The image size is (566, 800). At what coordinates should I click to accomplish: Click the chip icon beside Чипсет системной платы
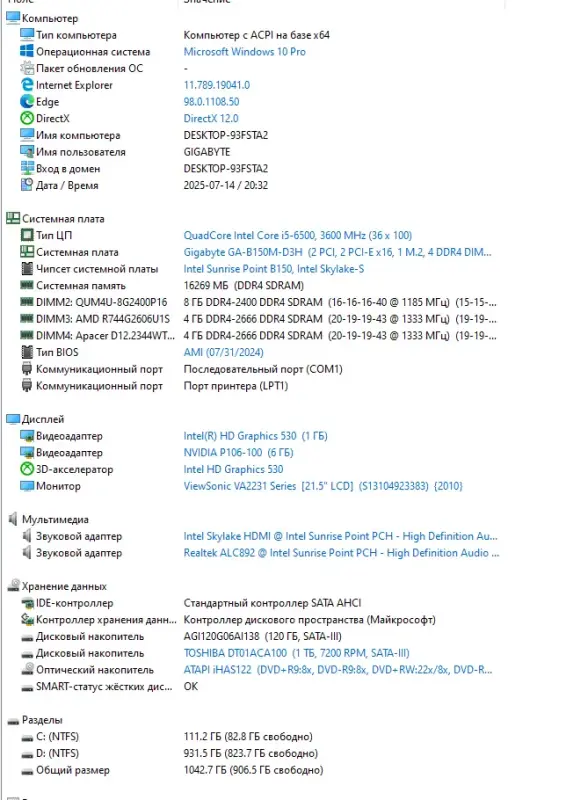click(27, 269)
